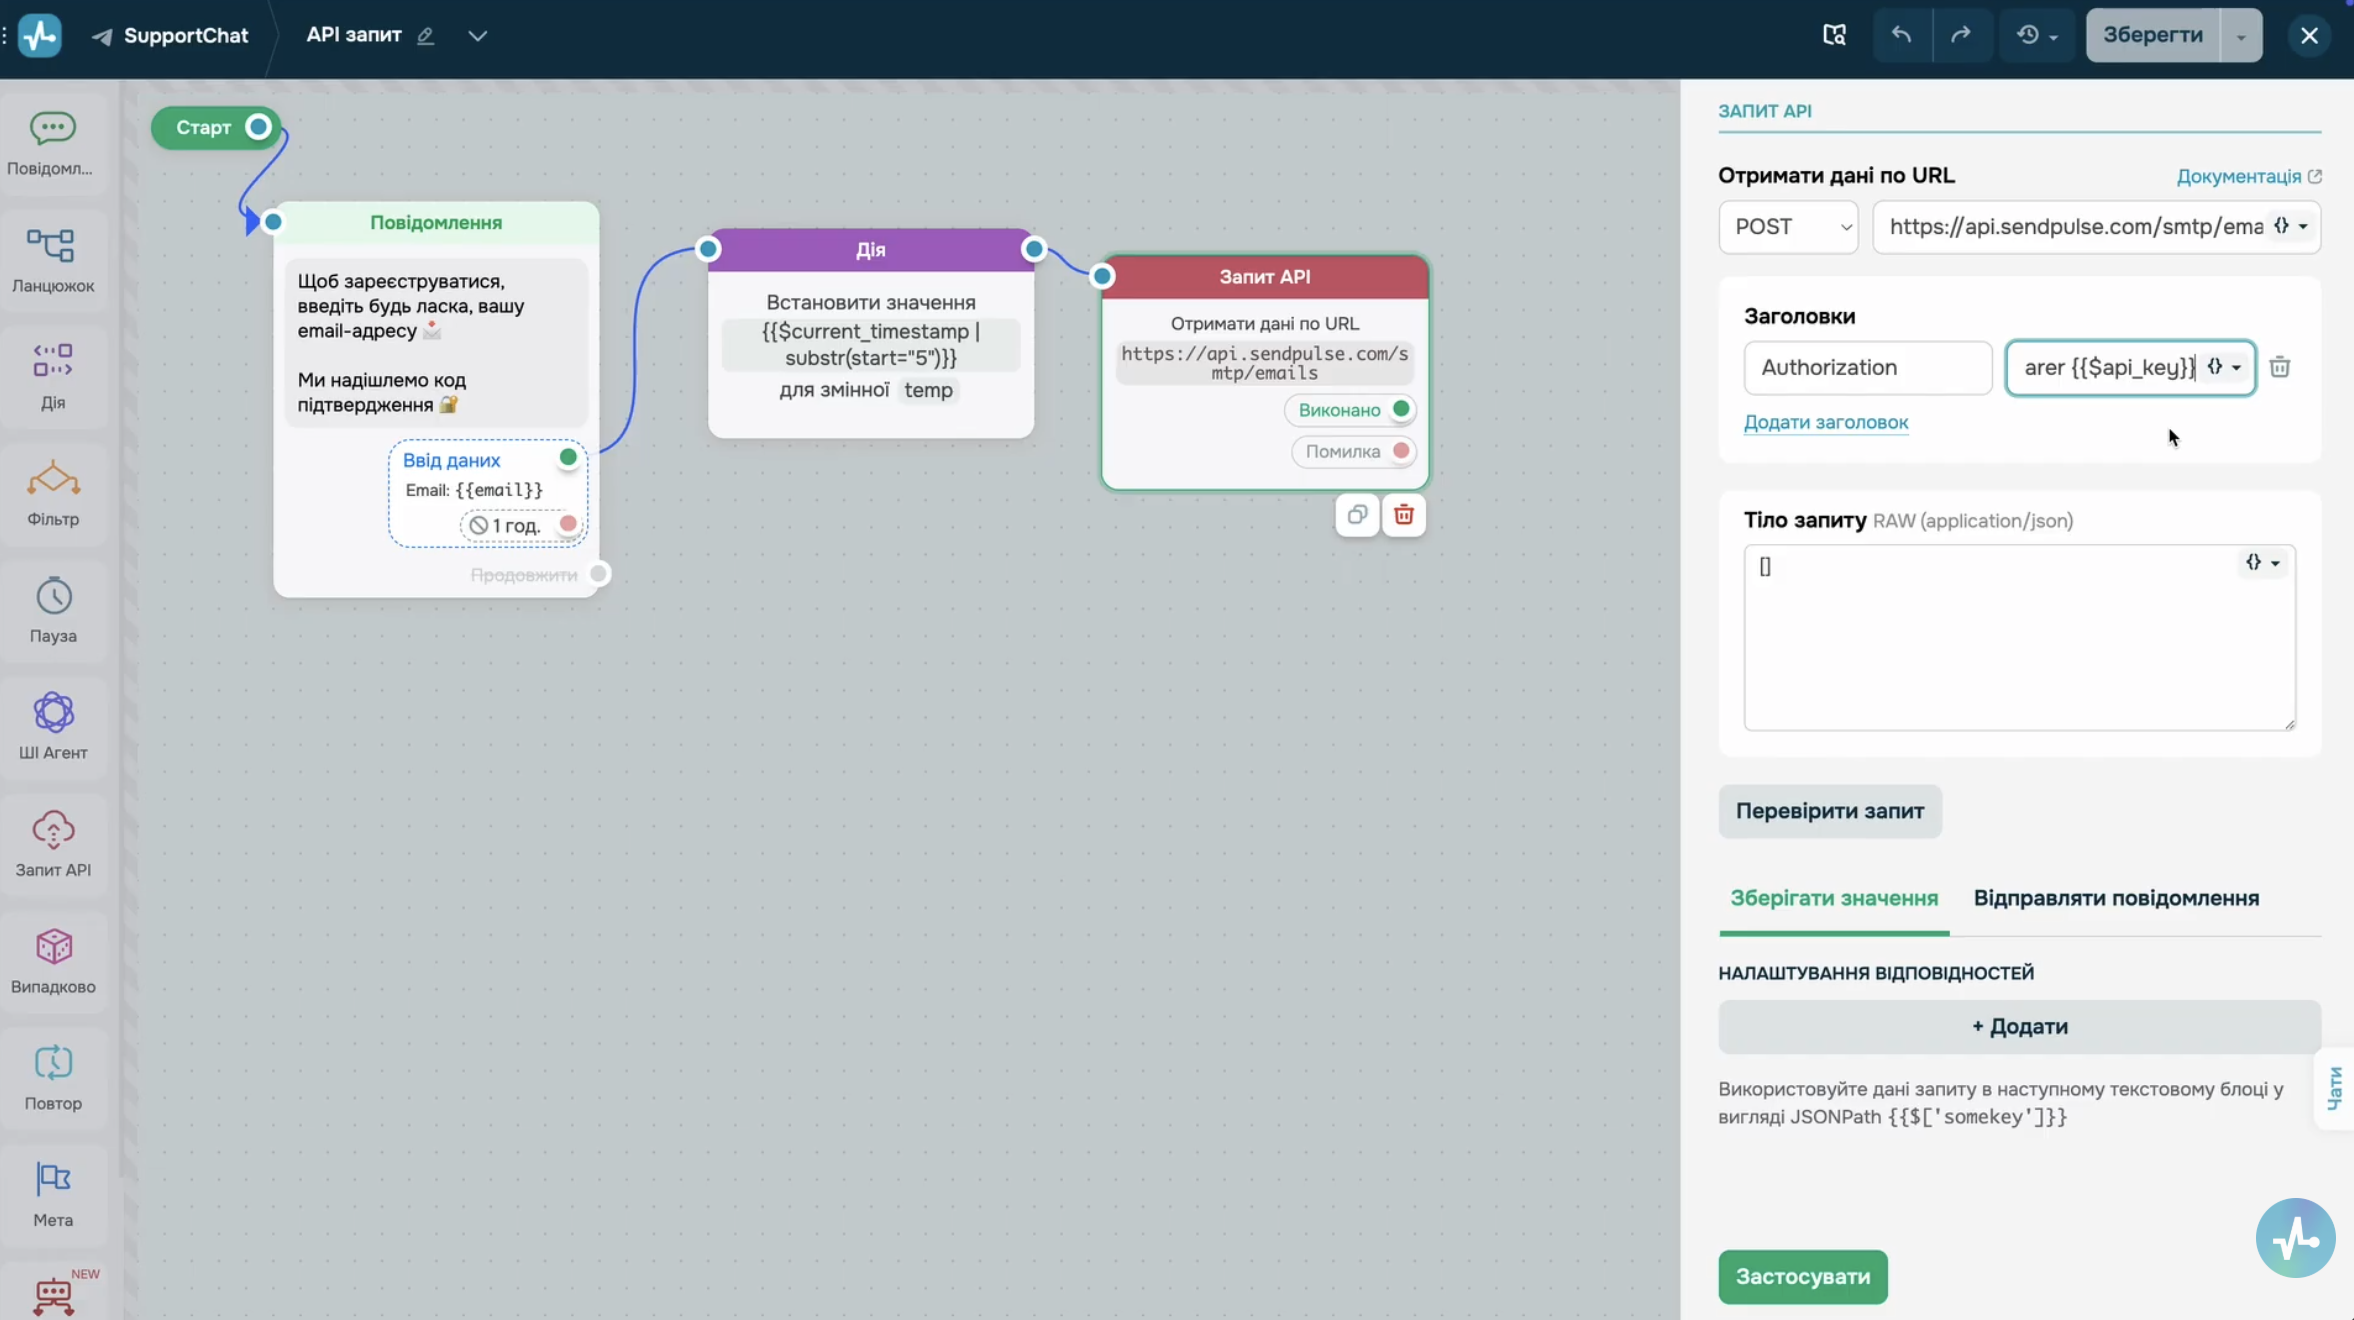Click the temp variable label in Дія block
Viewport: 2354px width, 1320px height.
(928, 390)
